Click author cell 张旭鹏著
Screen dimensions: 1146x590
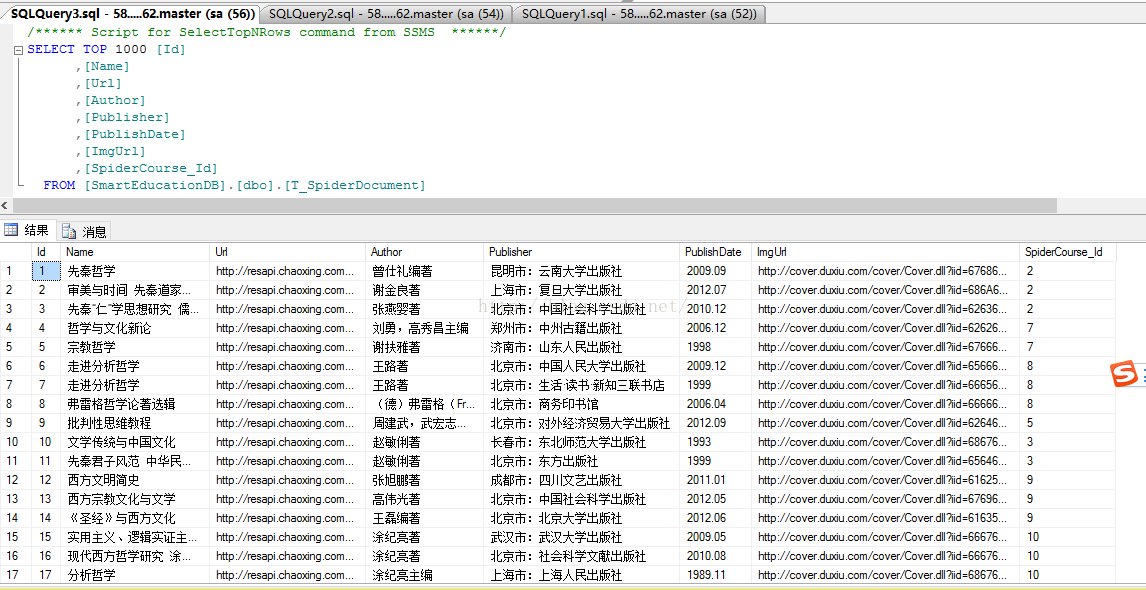click(425, 480)
